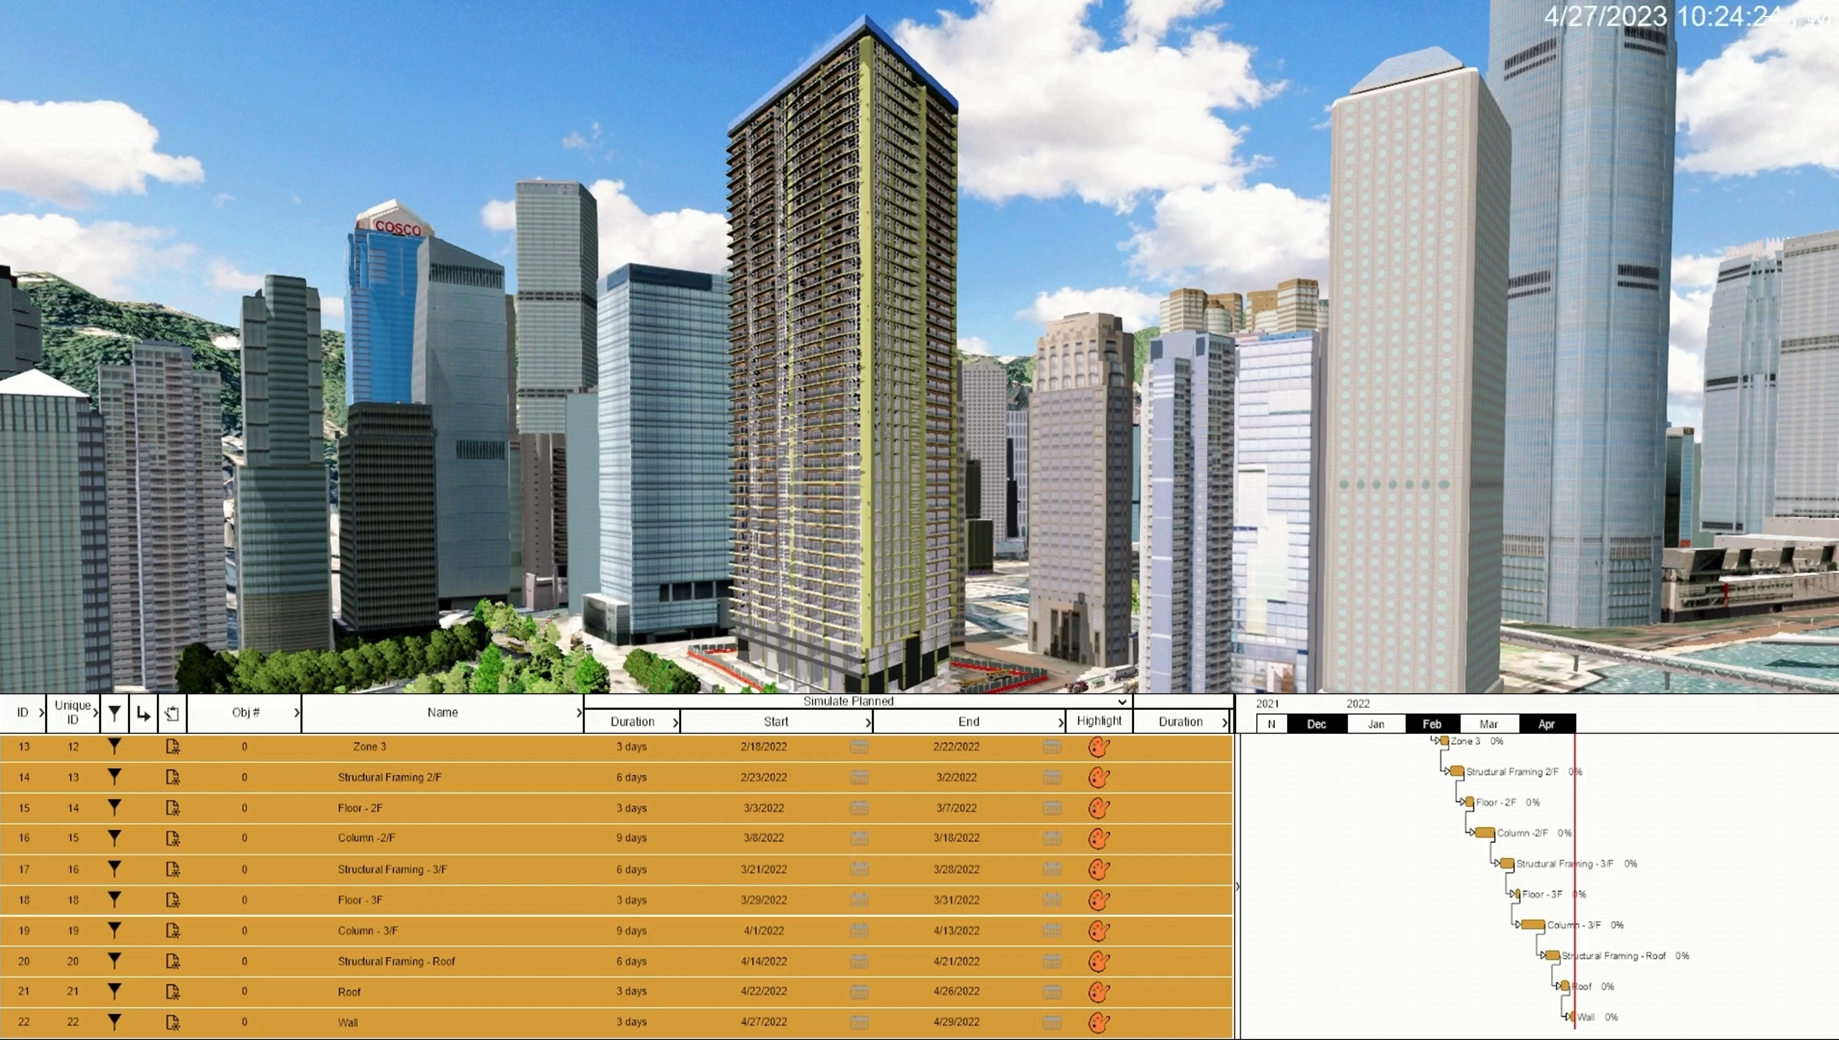Select the N month cell in the Gantt timeline

click(x=1271, y=724)
